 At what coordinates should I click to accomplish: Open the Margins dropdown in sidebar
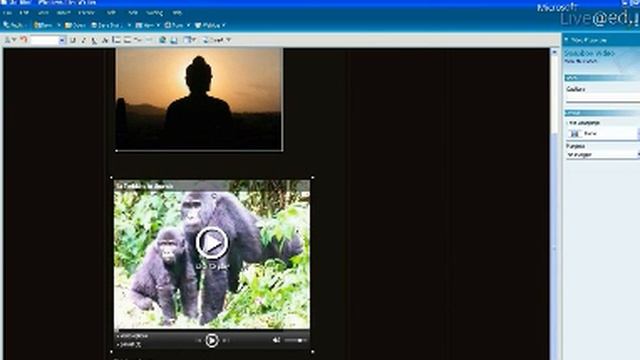pos(602,155)
